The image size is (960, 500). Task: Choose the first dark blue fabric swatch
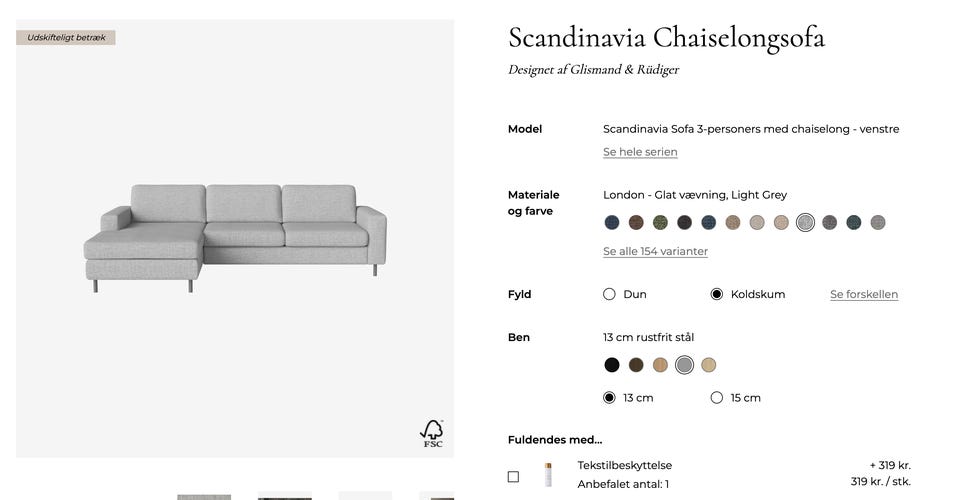612,223
